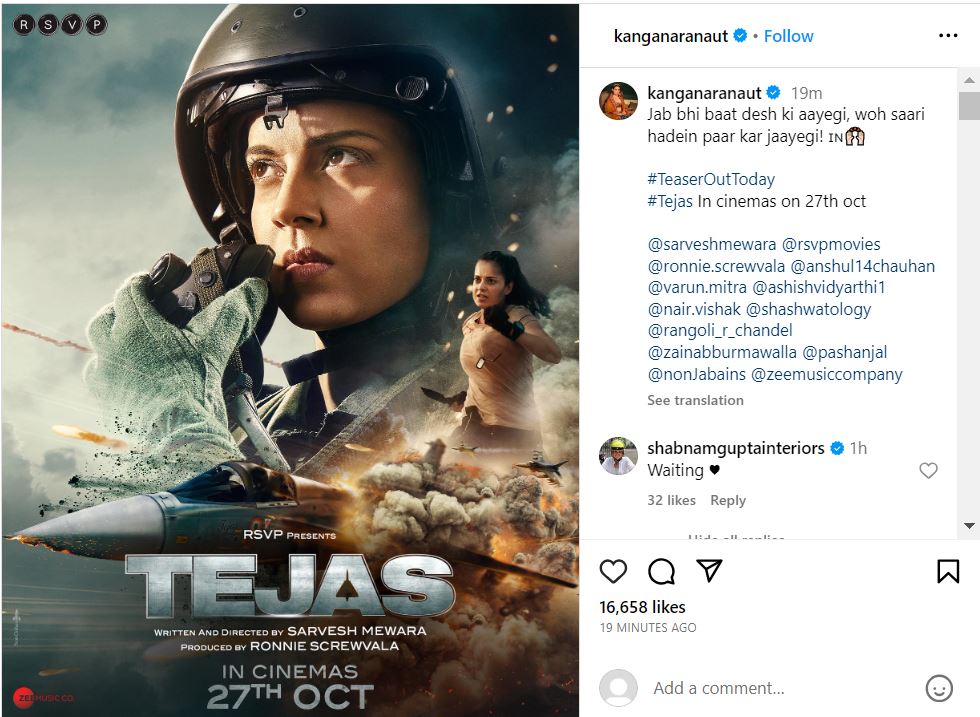The width and height of the screenshot is (980, 717).
Task: Open #Tejas hashtag link
Action: tap(670, 201)
